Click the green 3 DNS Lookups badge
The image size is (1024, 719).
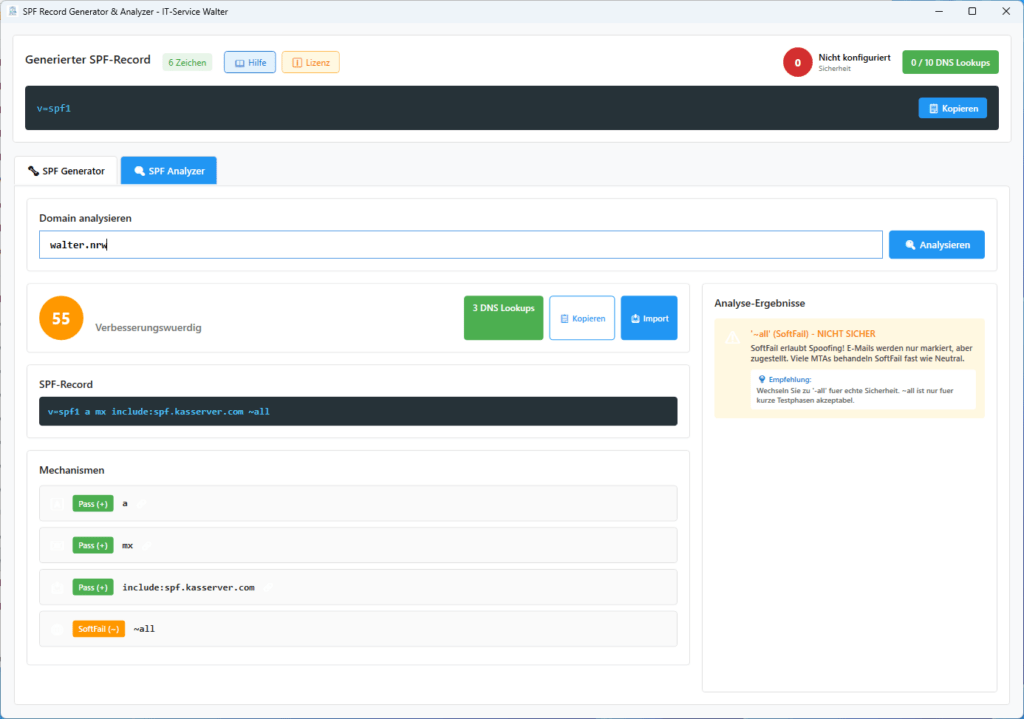[504, 318]
